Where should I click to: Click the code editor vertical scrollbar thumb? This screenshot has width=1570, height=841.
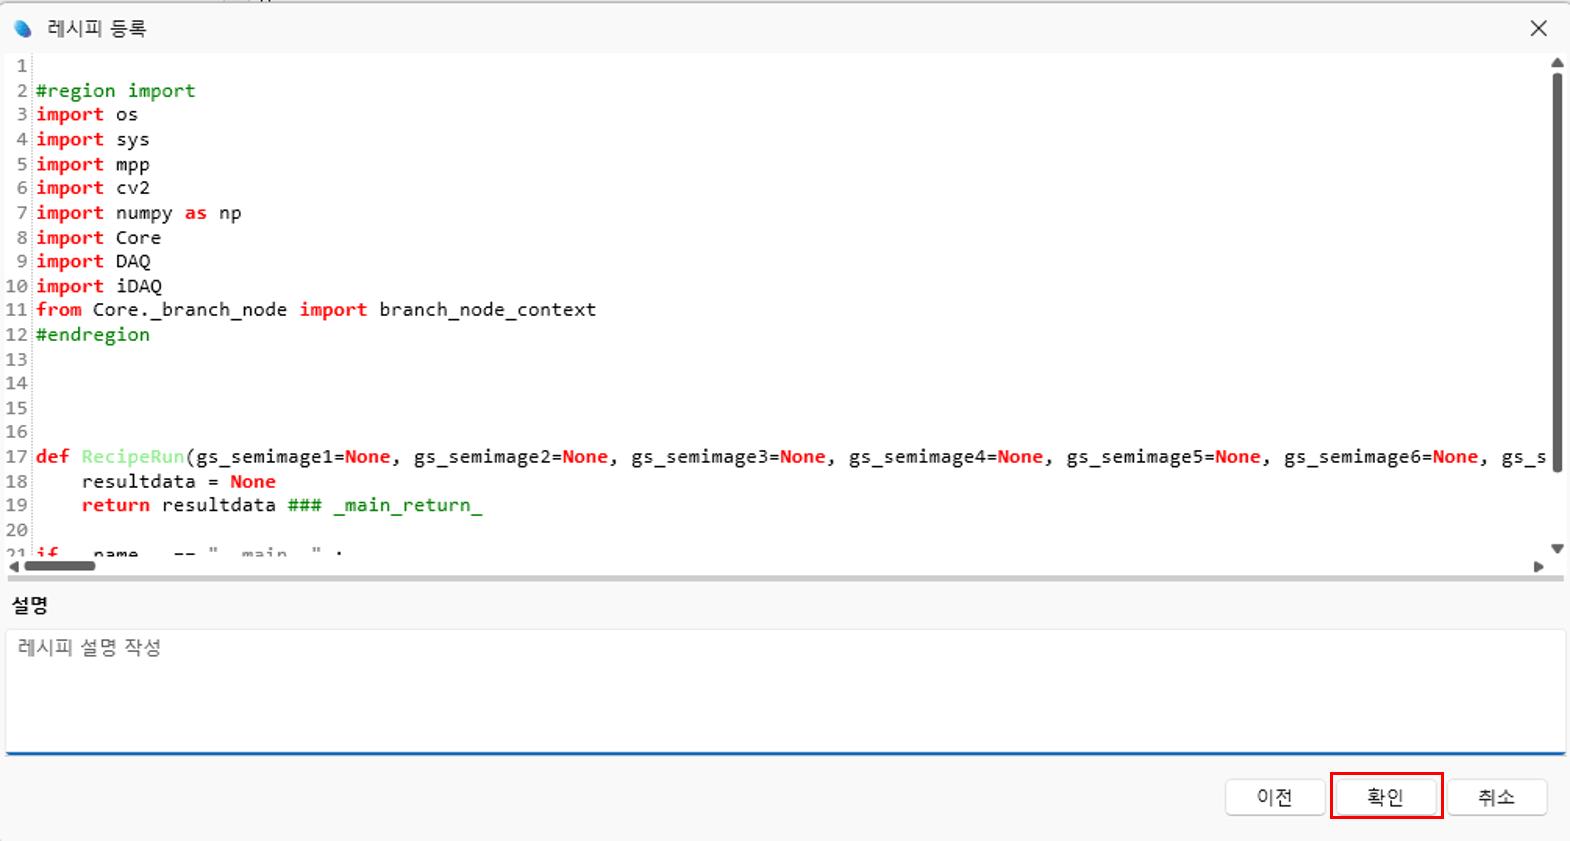click(1557, 270)
